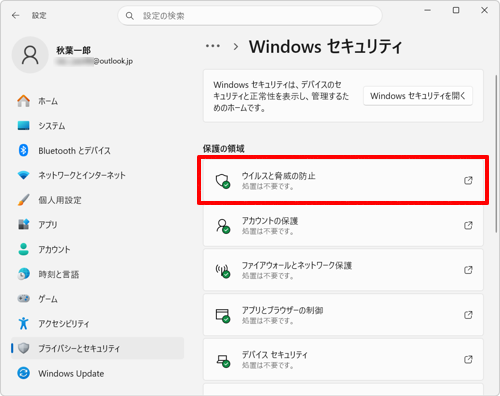The height and width of the screenshot is (396, 500).
Task: Select システム in sidebar
Action: coord(97,126)
